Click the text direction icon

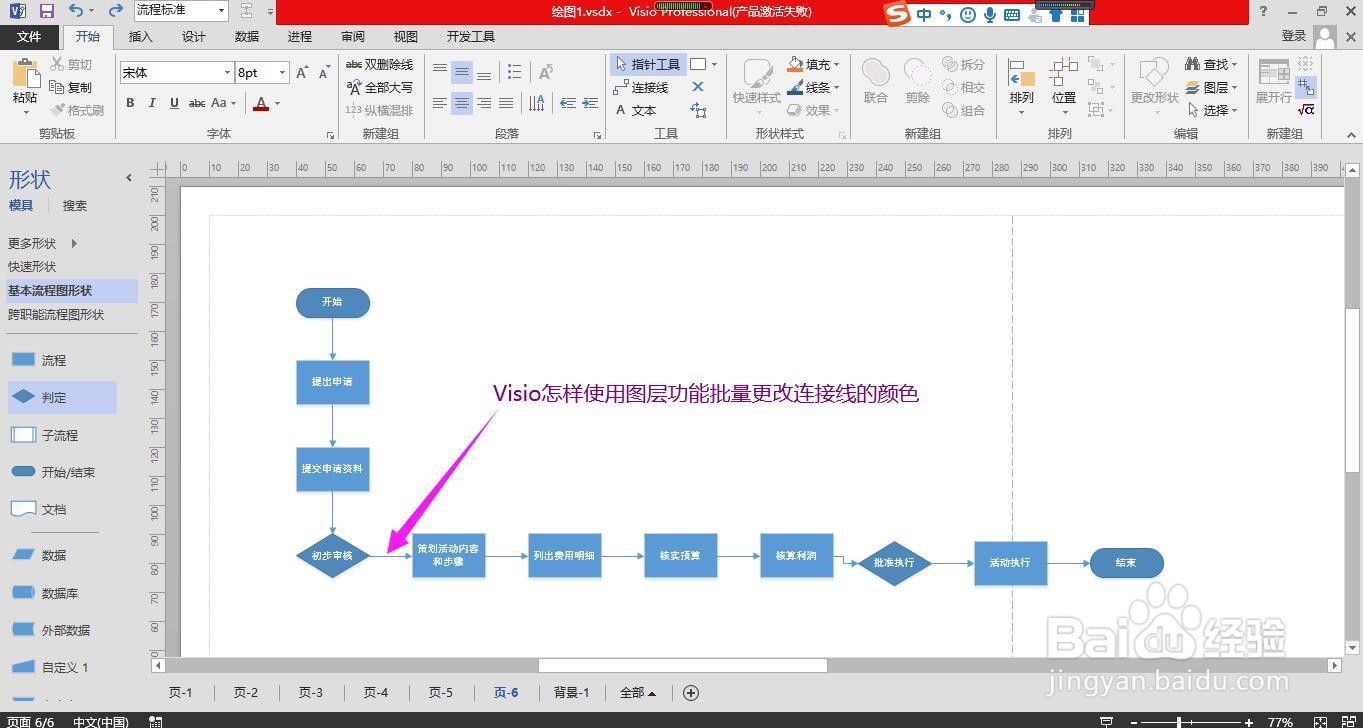(x=537, y=103)
